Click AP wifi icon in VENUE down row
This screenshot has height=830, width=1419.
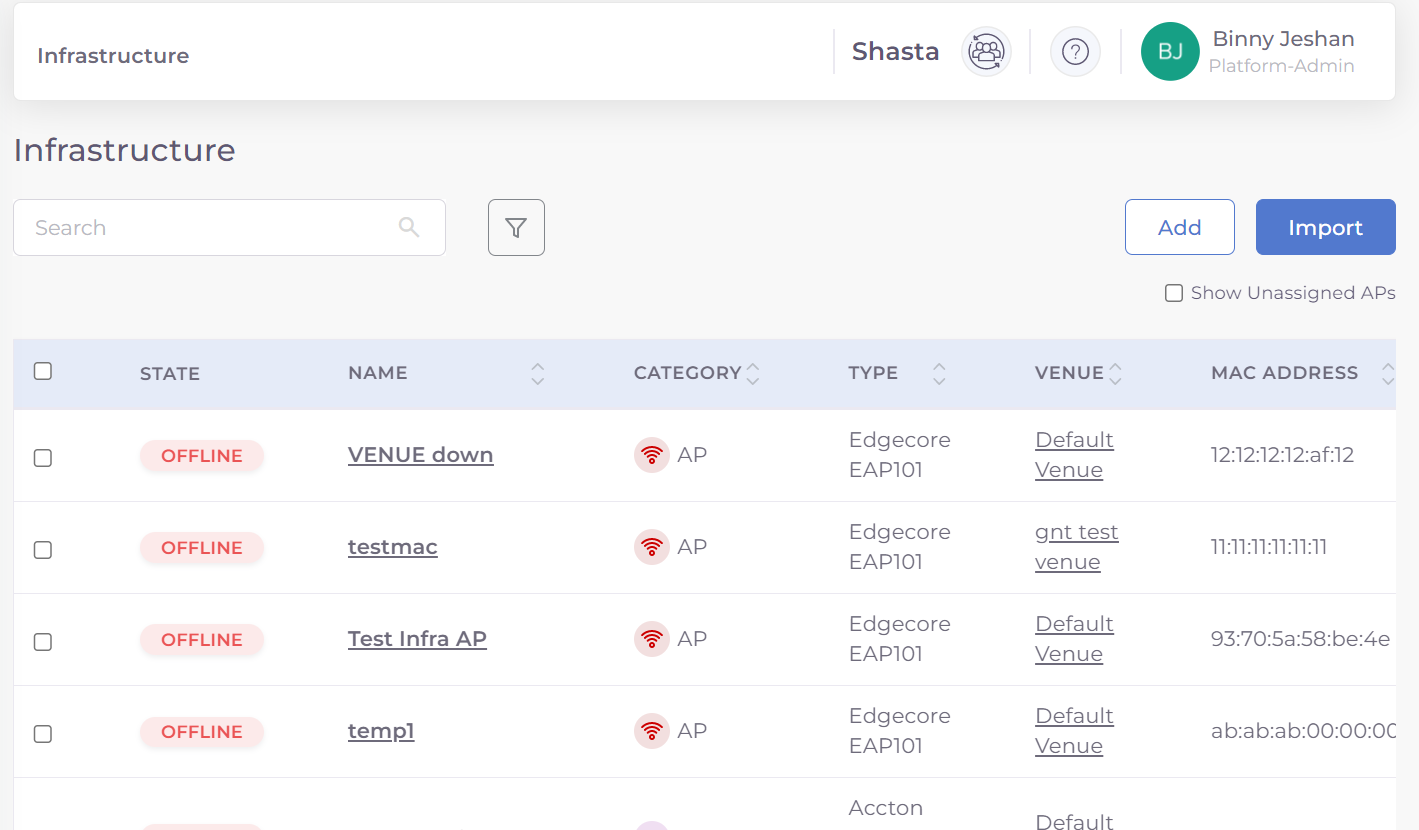click(652, 456)
